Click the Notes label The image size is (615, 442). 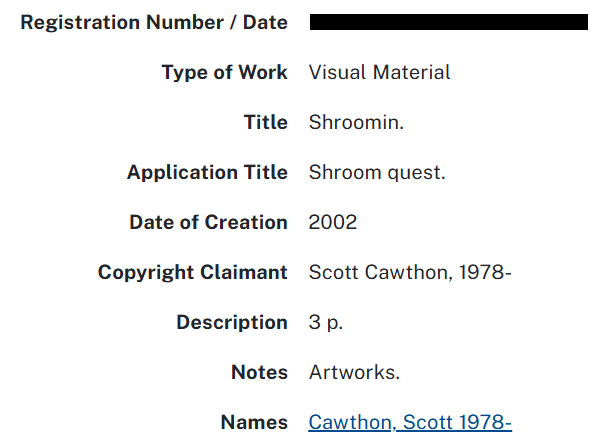pos(259,372)
